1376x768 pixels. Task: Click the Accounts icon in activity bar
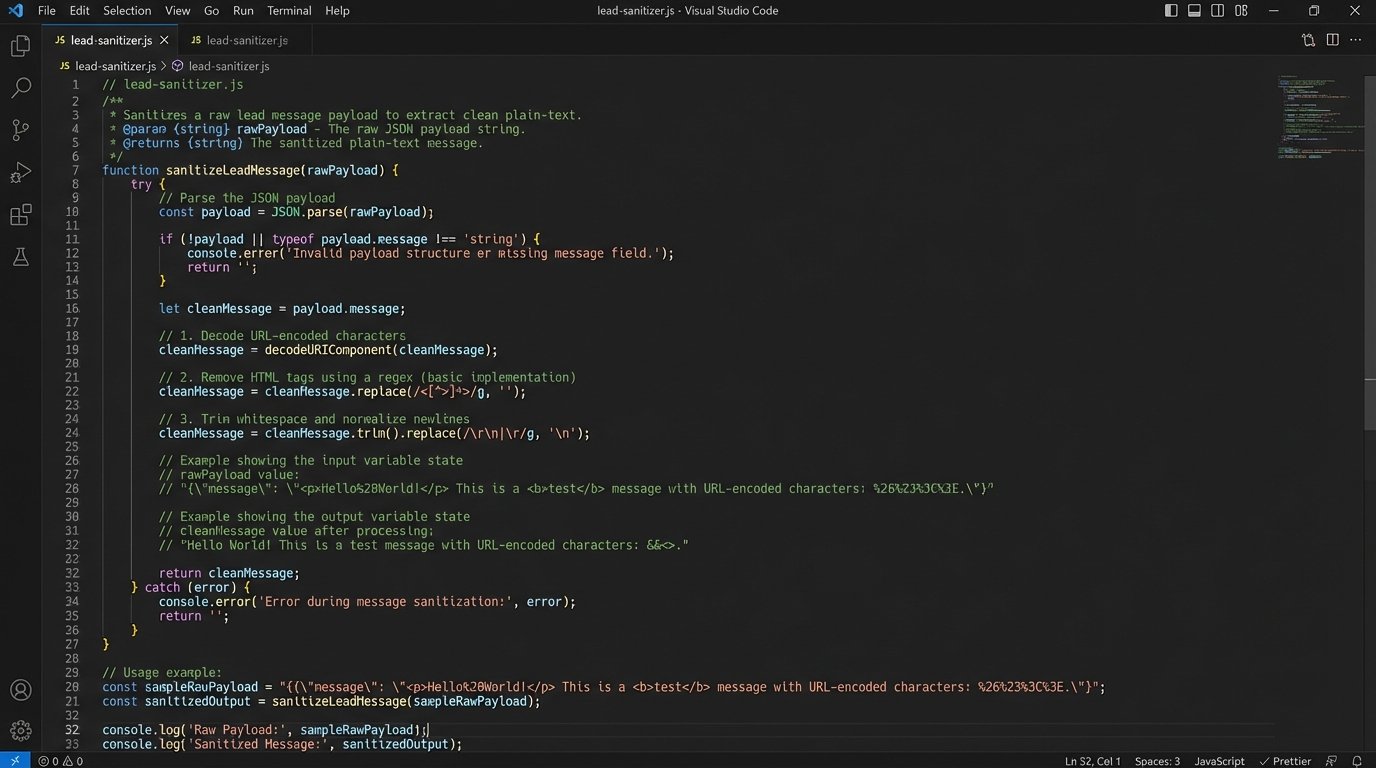[20, 690]
